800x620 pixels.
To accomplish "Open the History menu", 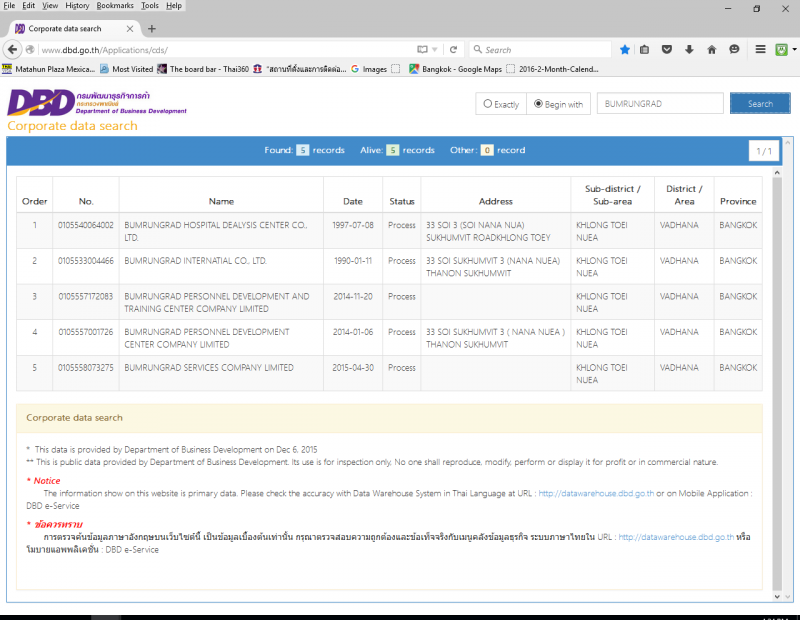I will pyautogui.click(x=77, y=6).
